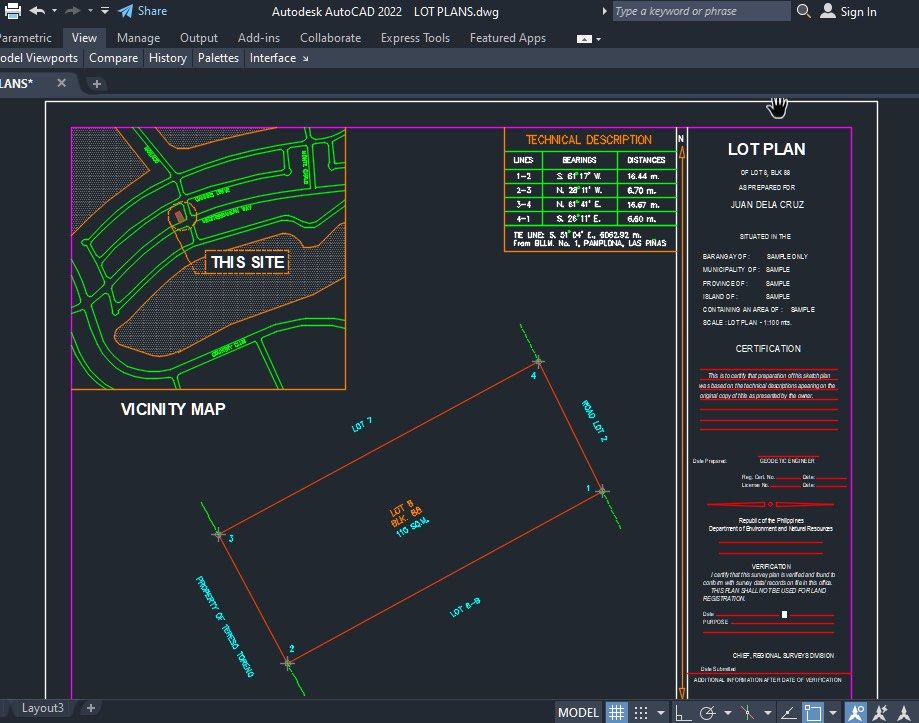The image size is (919, 723).
Task: Click the ROAD LOT 2 label
Action: click(x=594, y=421)
